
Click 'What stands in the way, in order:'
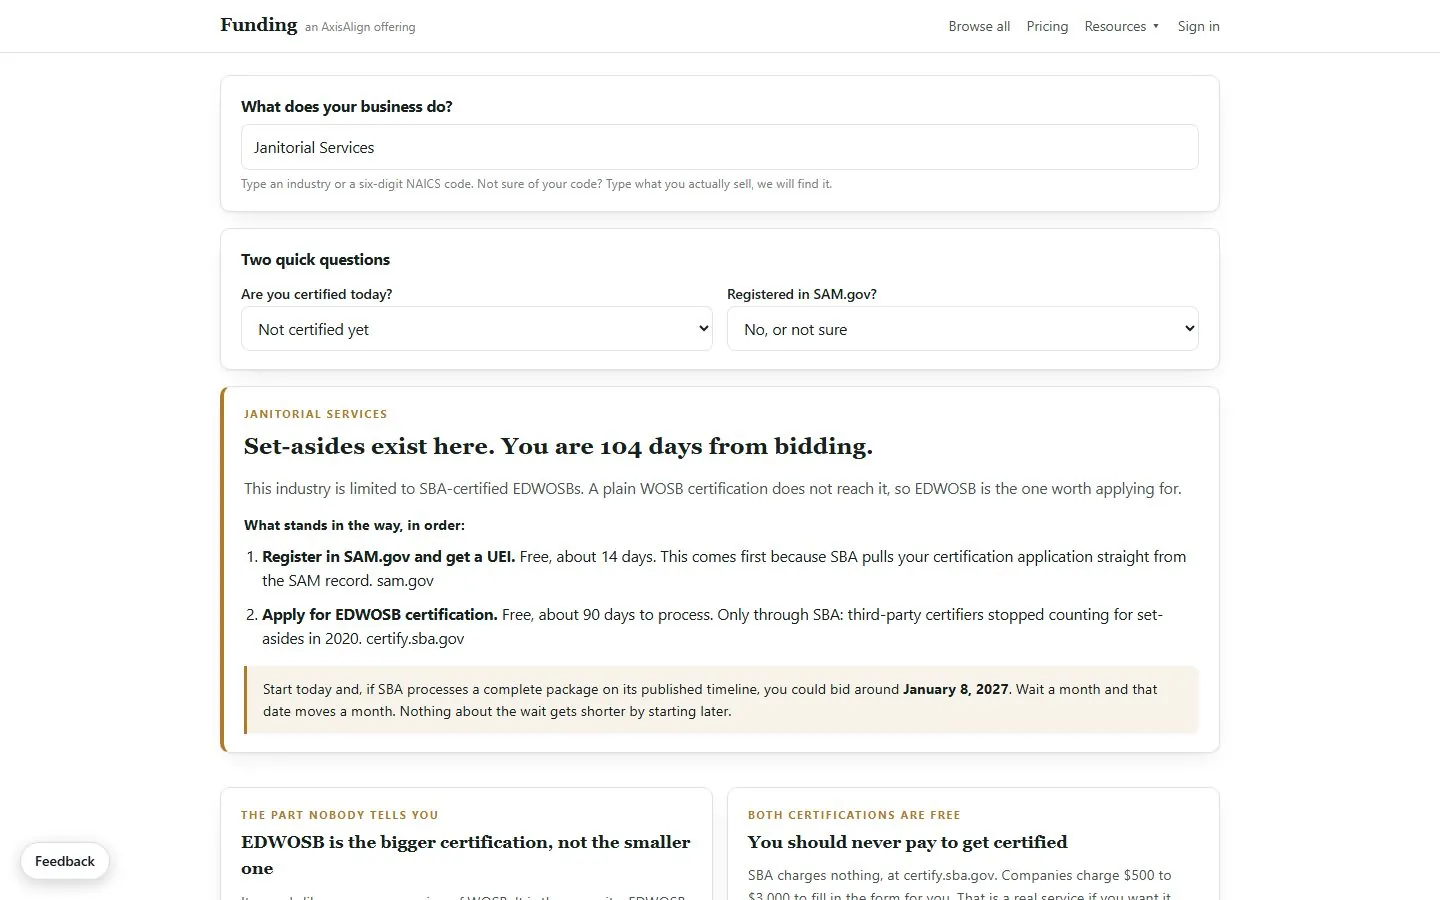pyautogui.click(x=354, y=525)
